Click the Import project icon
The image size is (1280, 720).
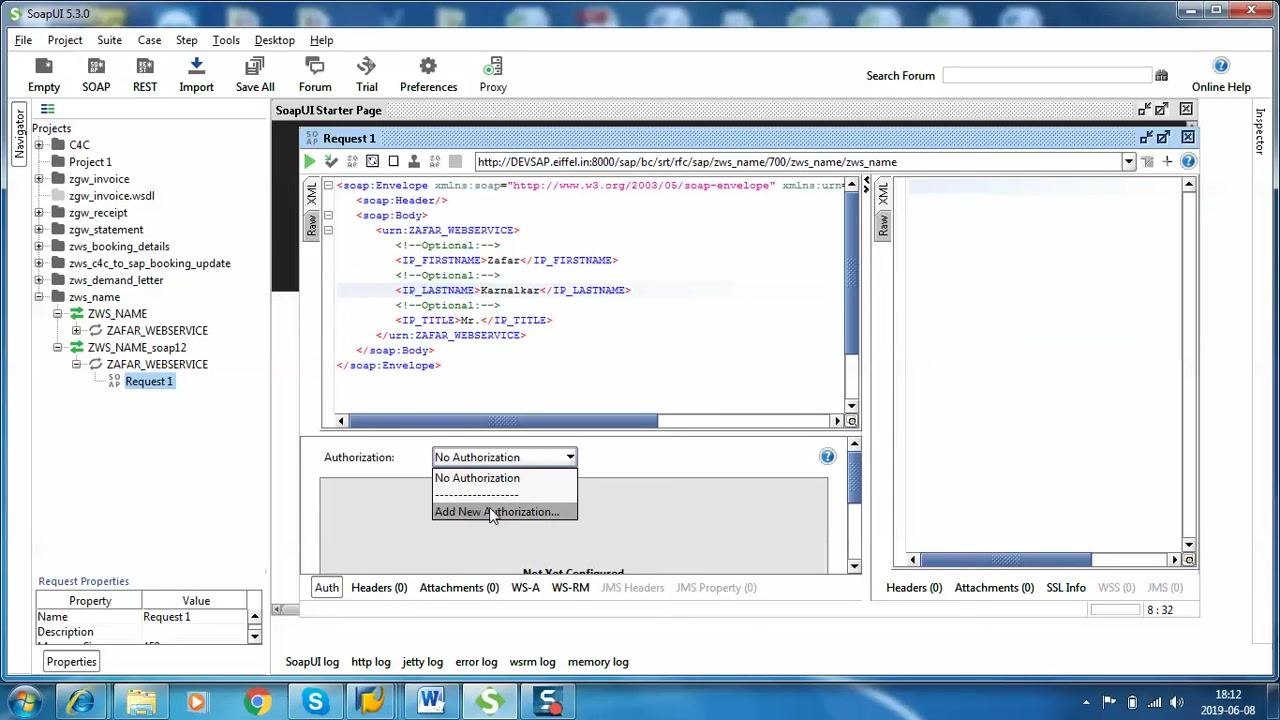pyautogui.click(x=196, y=66)
